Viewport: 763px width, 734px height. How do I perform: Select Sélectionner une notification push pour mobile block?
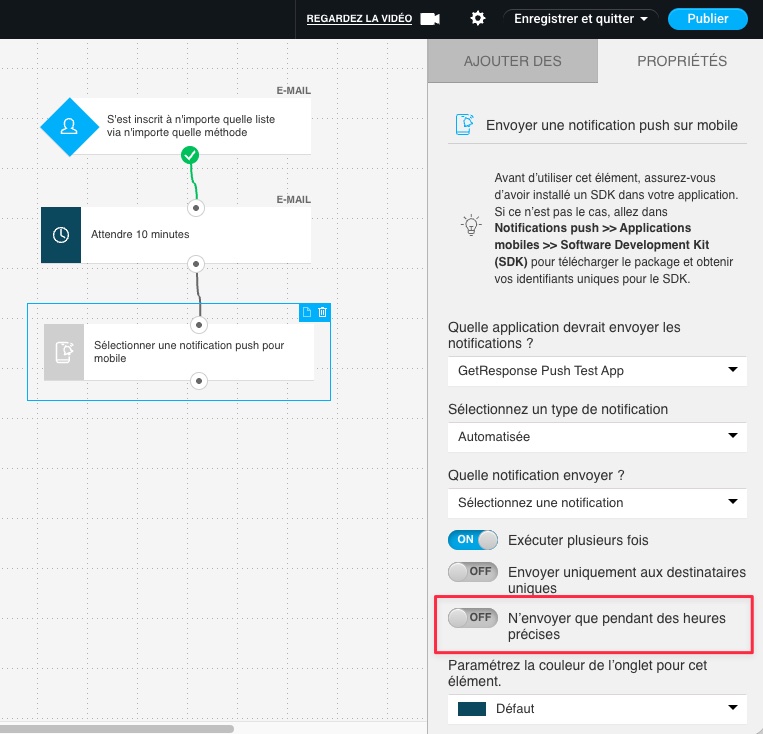(x=179, y=352)
